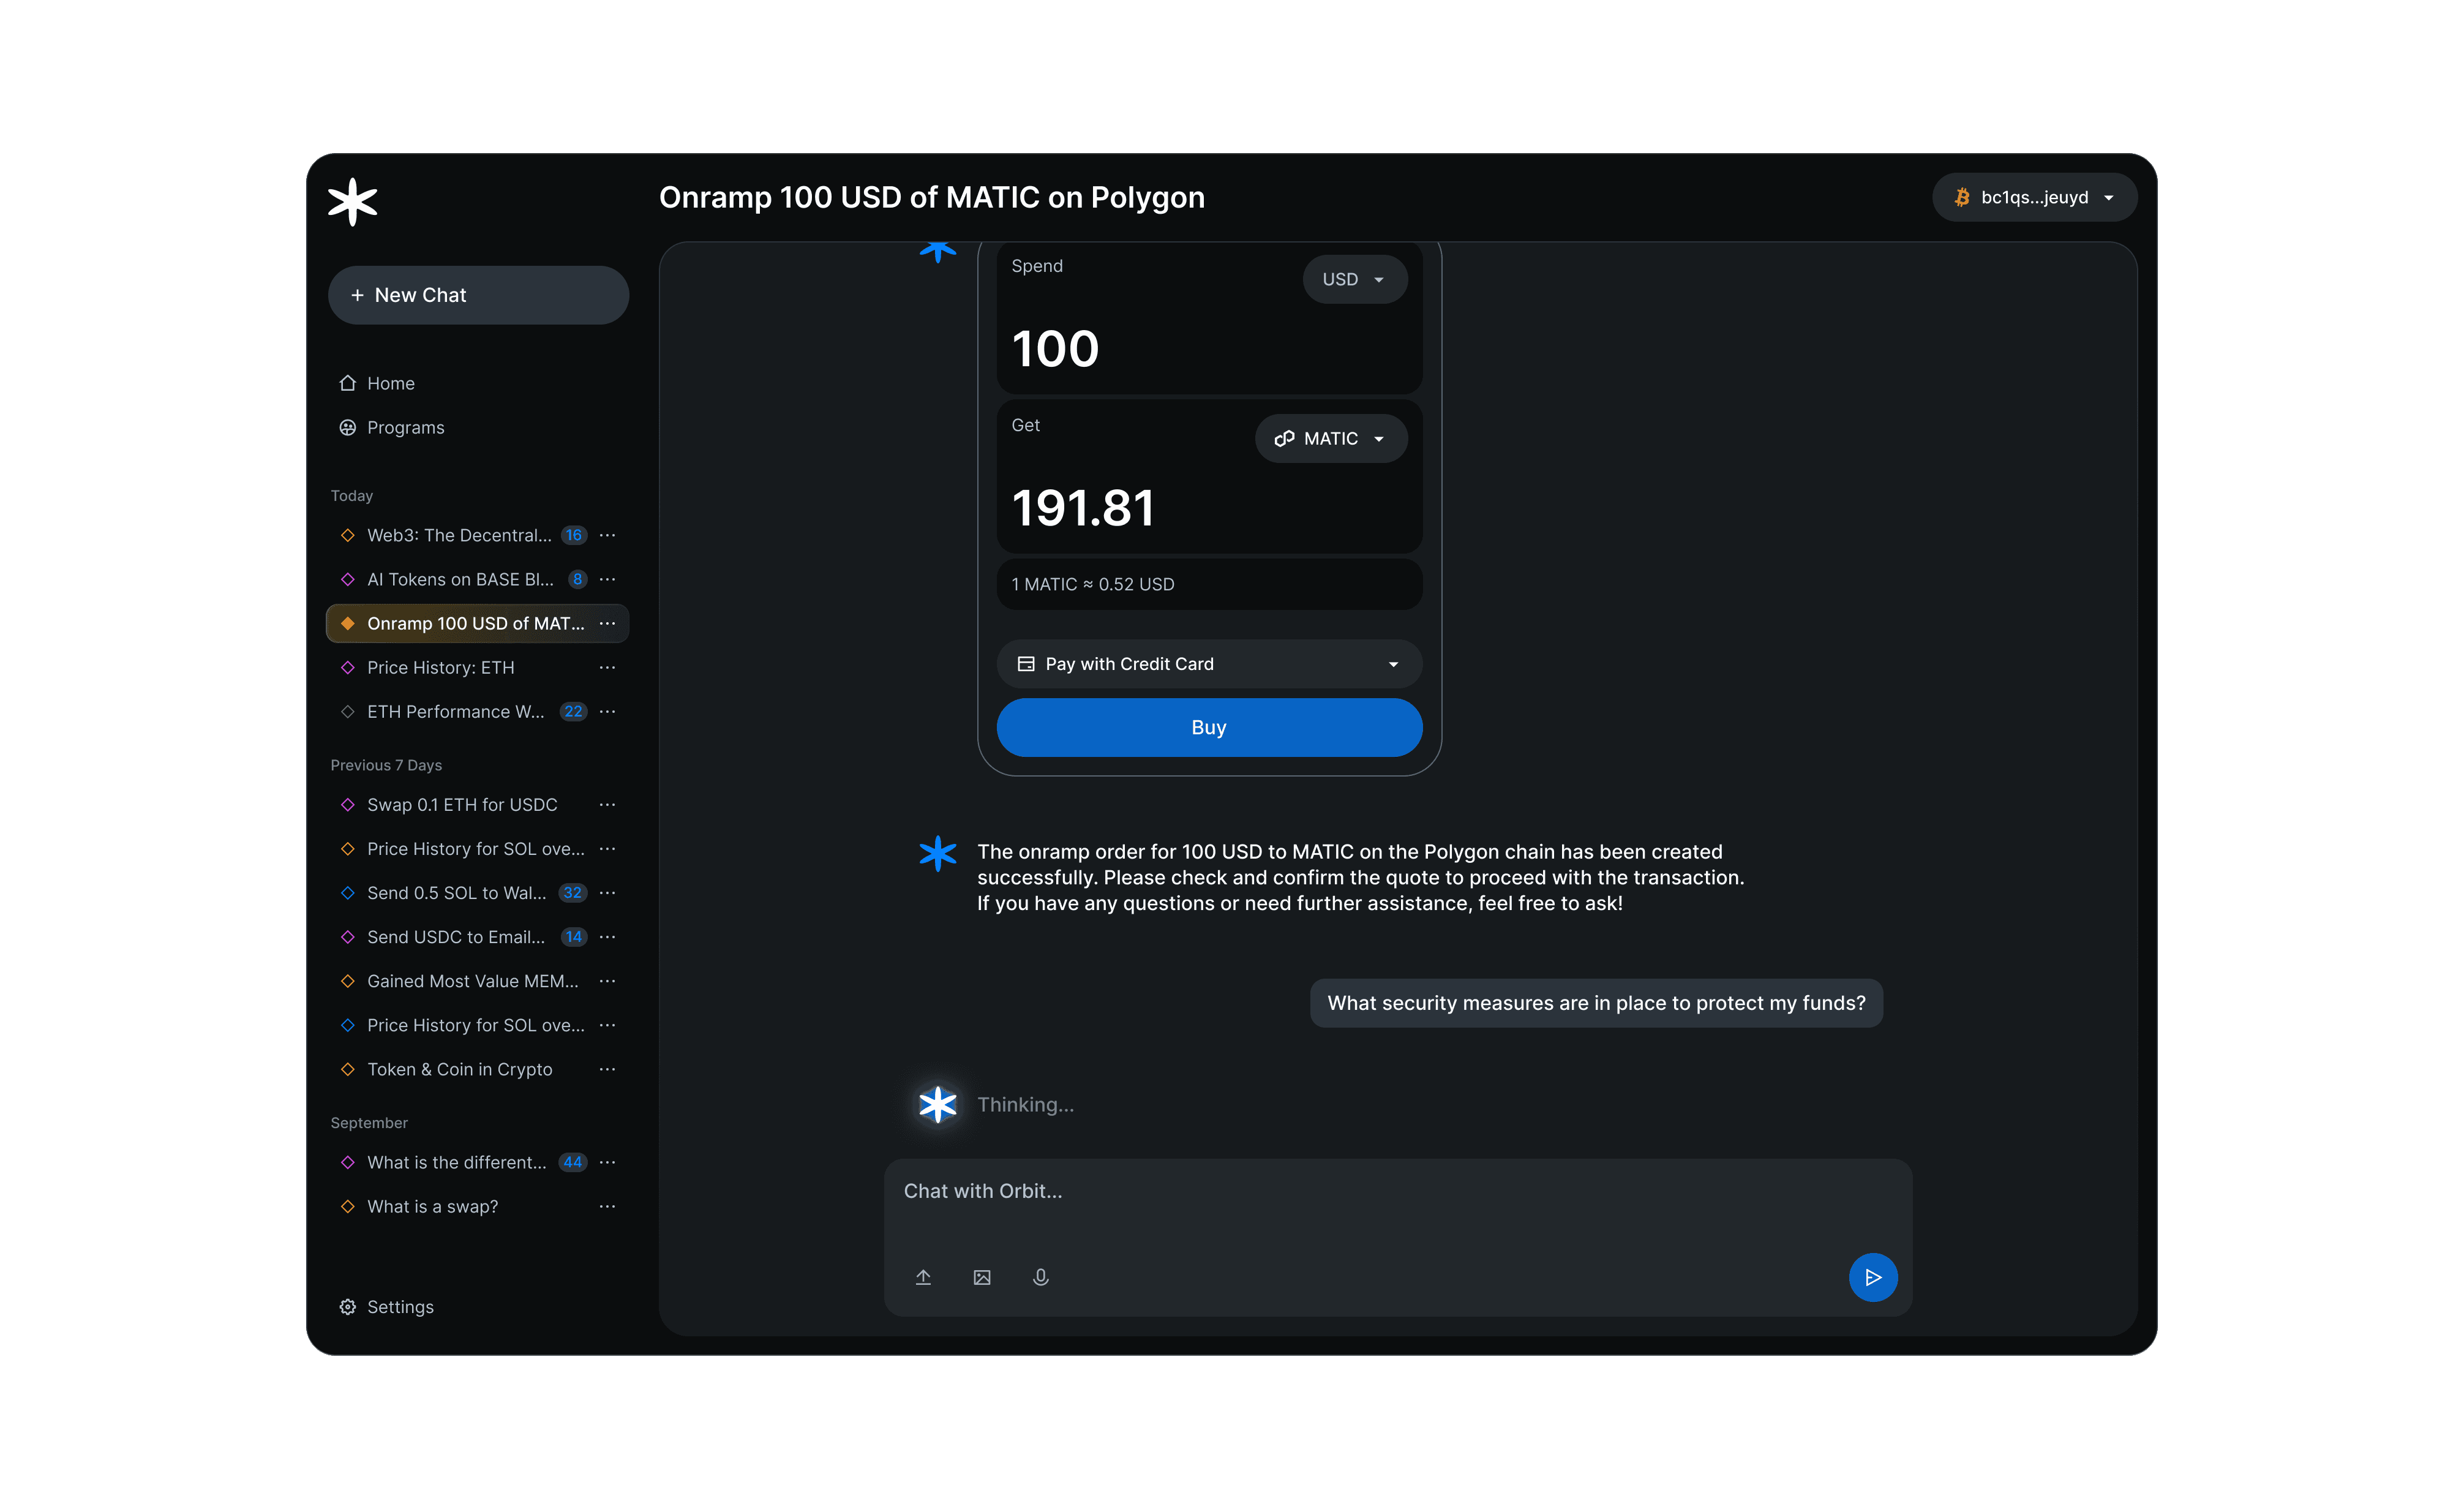Open Programs in sidebar
The image size is (2464, 1509).
click(x=404, y=427)
